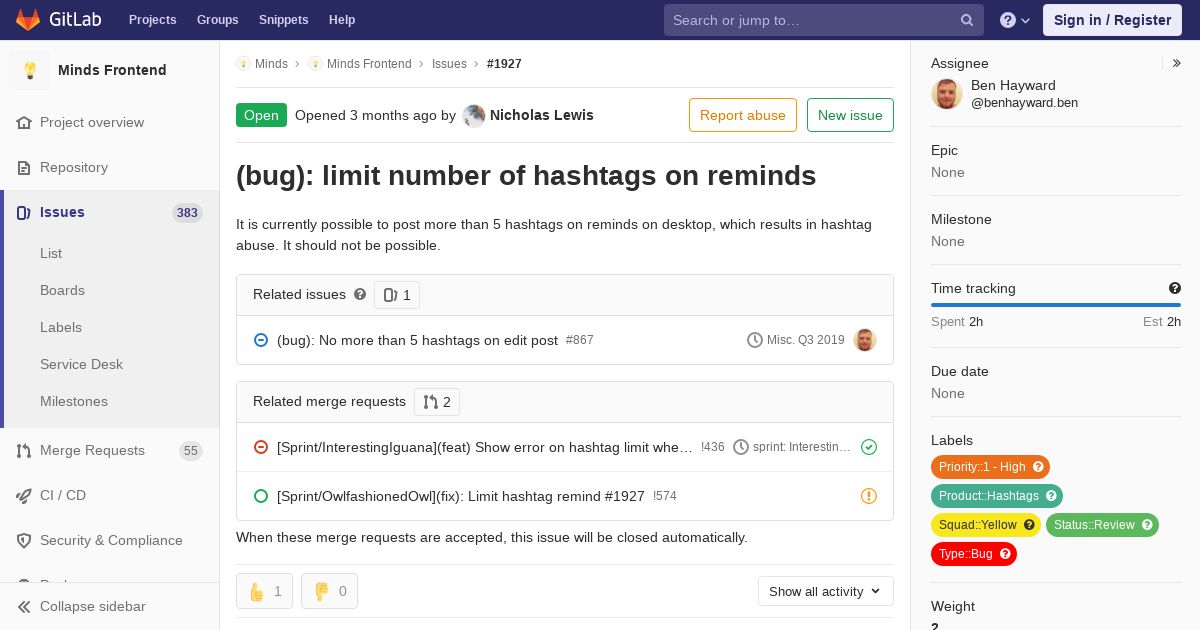The width and height of the screenshot is (1200, 630).
Task: Click the GitLab fox logo
Action: tap(28, 20)
